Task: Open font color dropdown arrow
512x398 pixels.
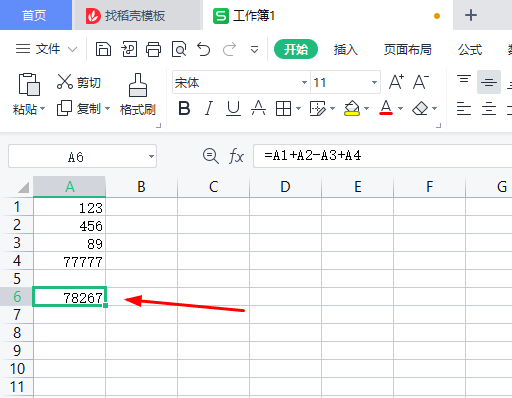Action: (x=400, y=108)
